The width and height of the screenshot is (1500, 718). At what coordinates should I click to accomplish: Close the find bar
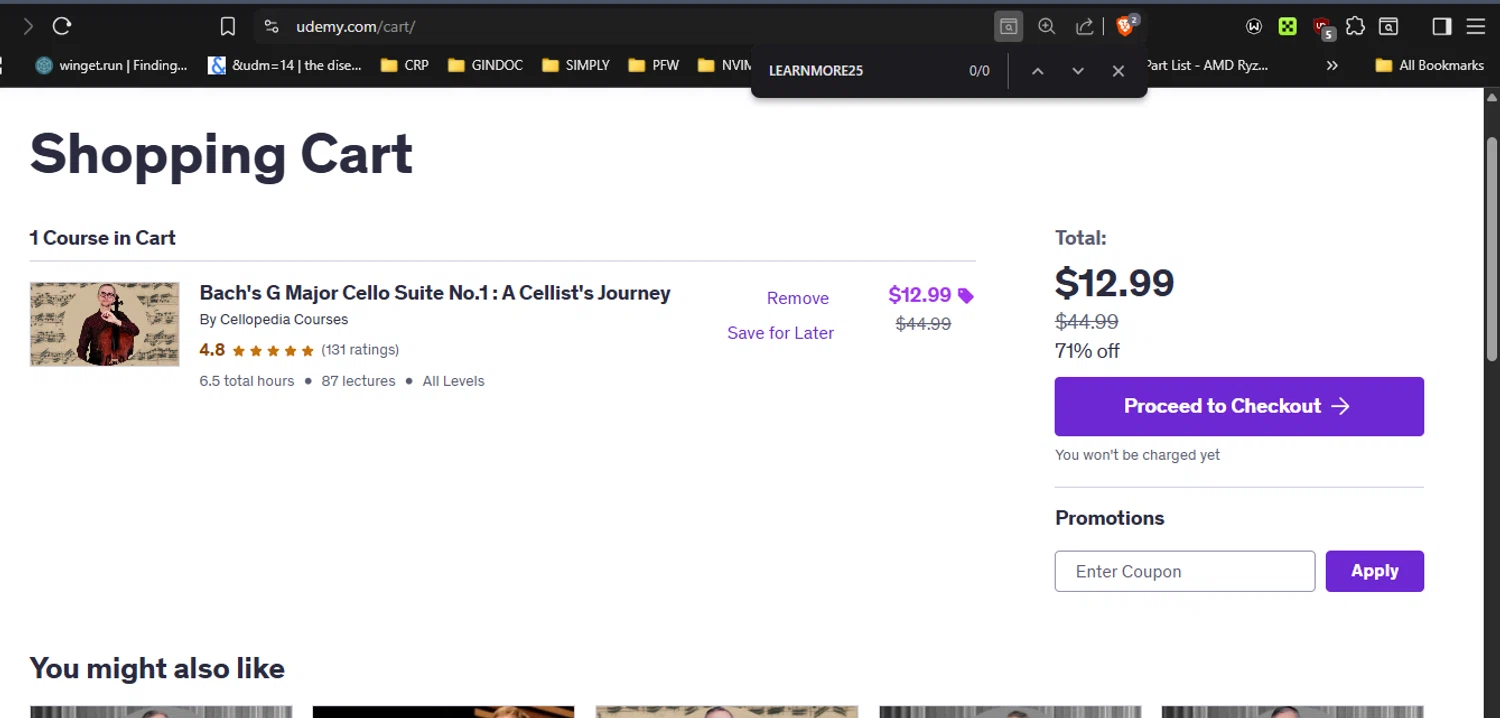click(1118, 71)
